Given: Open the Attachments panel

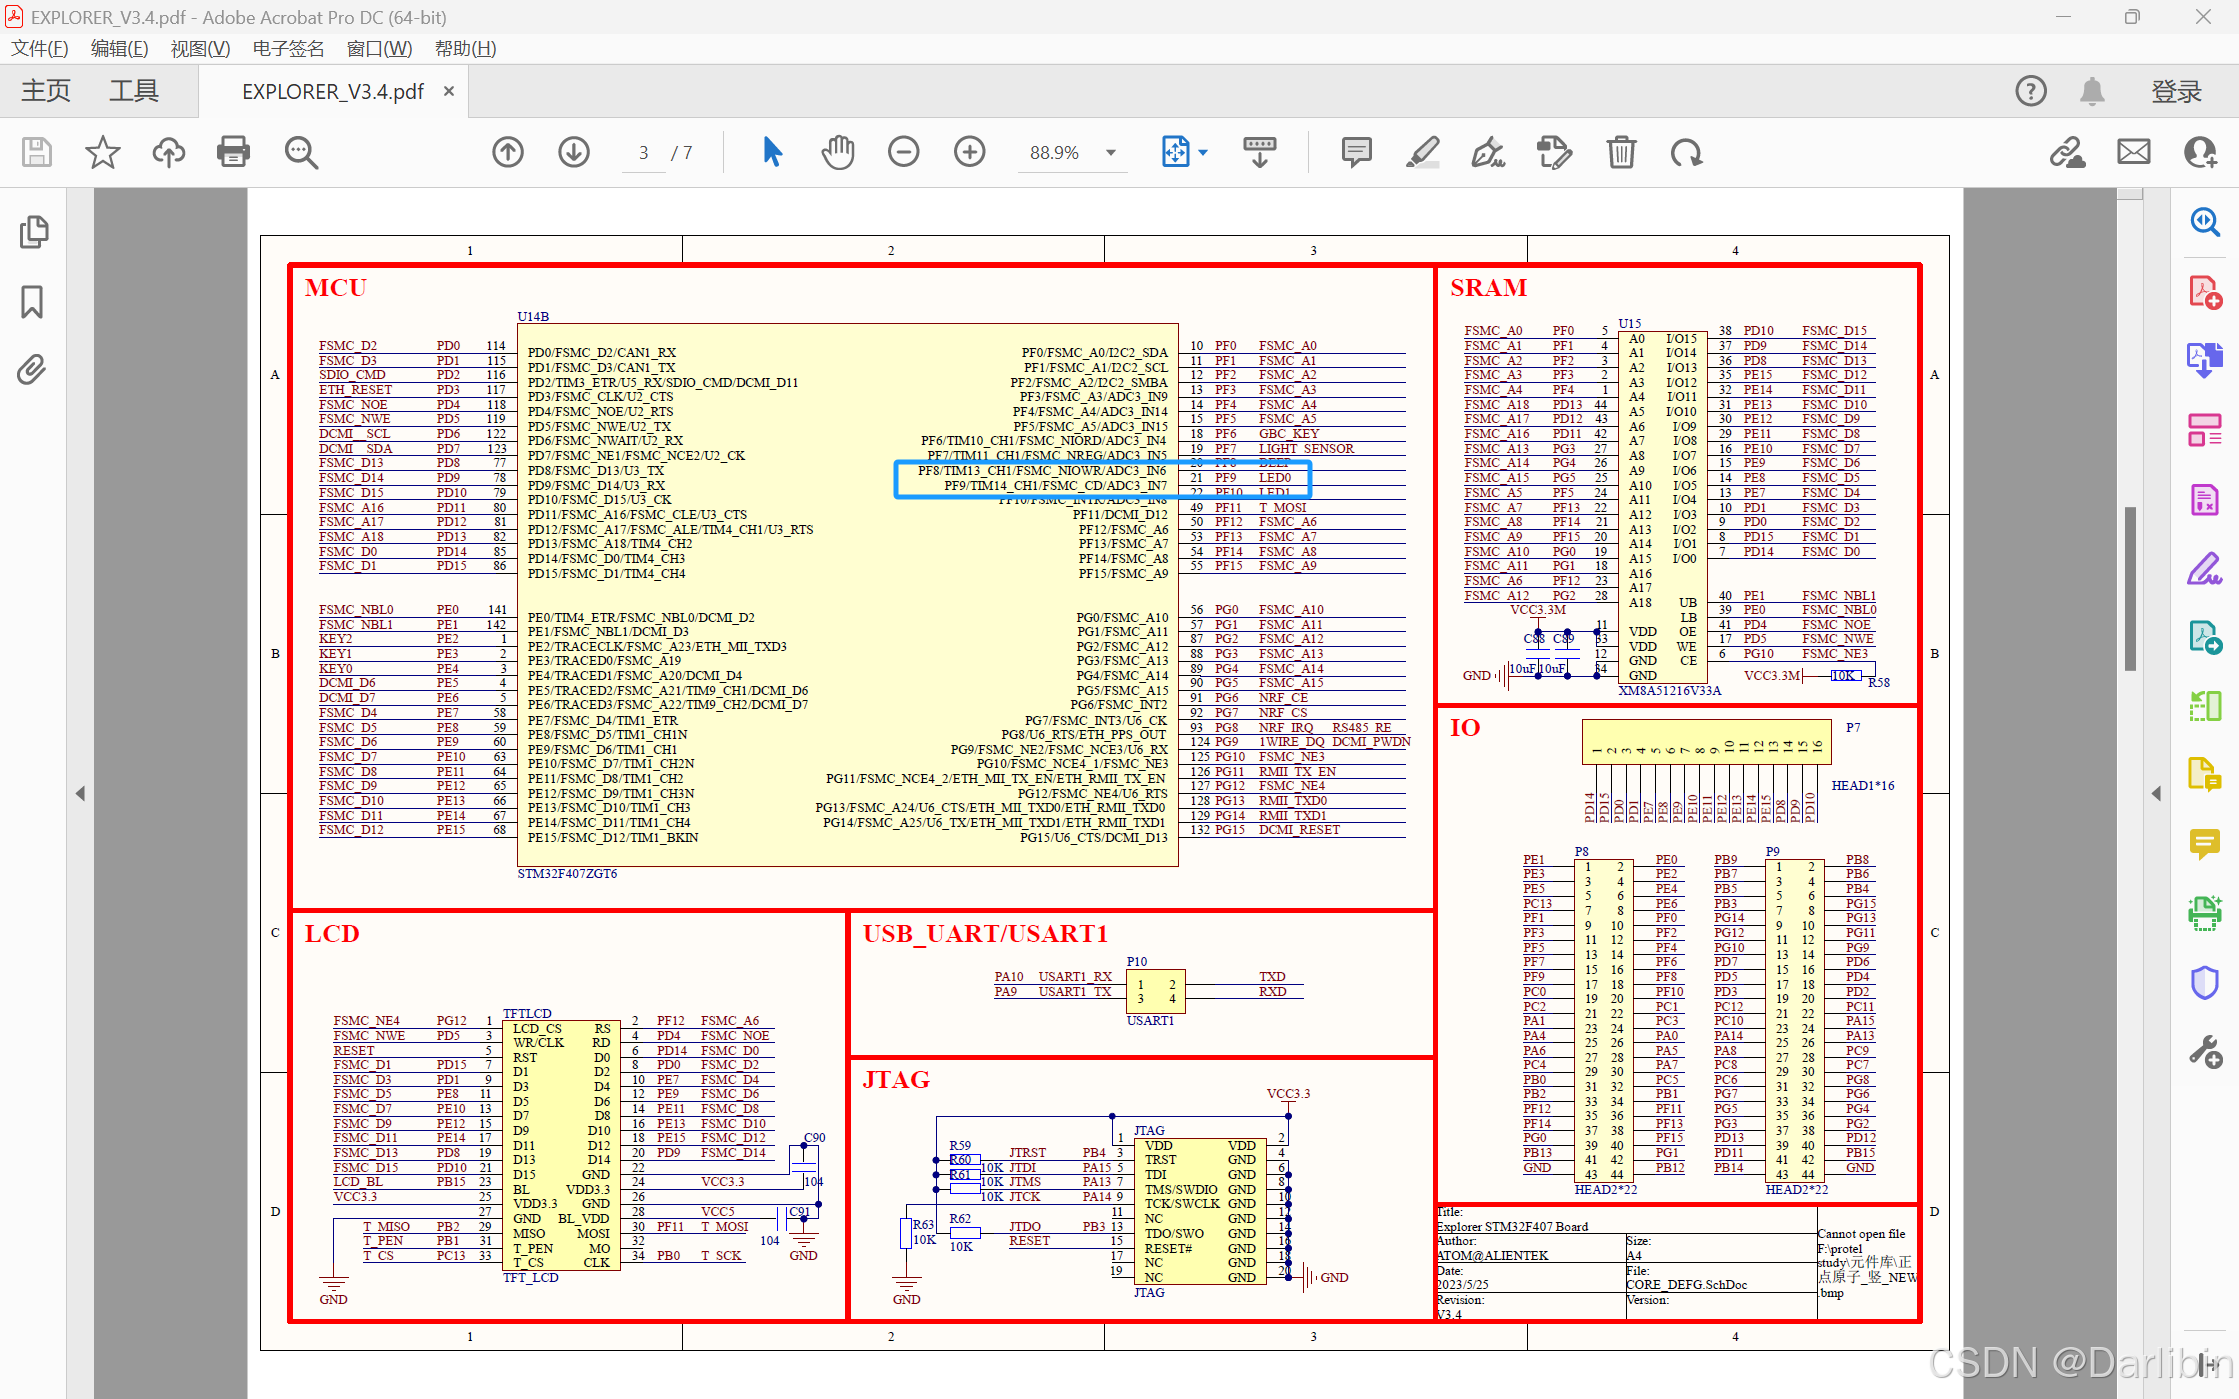Looking at the screenshot, I should (30, 369).
